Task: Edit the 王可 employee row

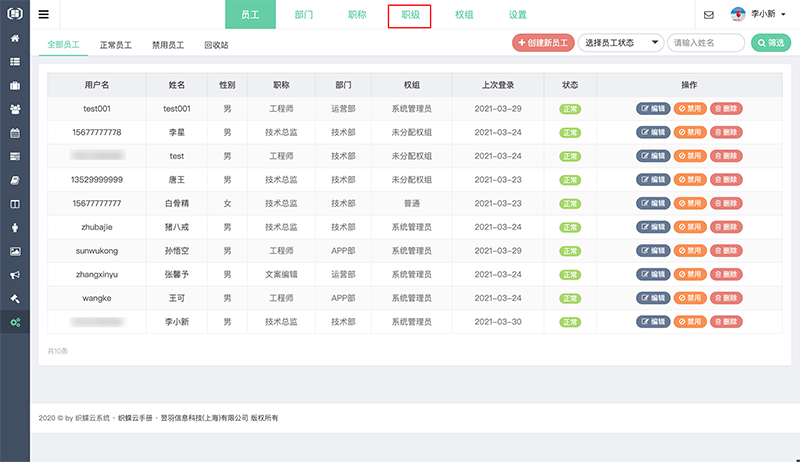Action: (653, 298)
